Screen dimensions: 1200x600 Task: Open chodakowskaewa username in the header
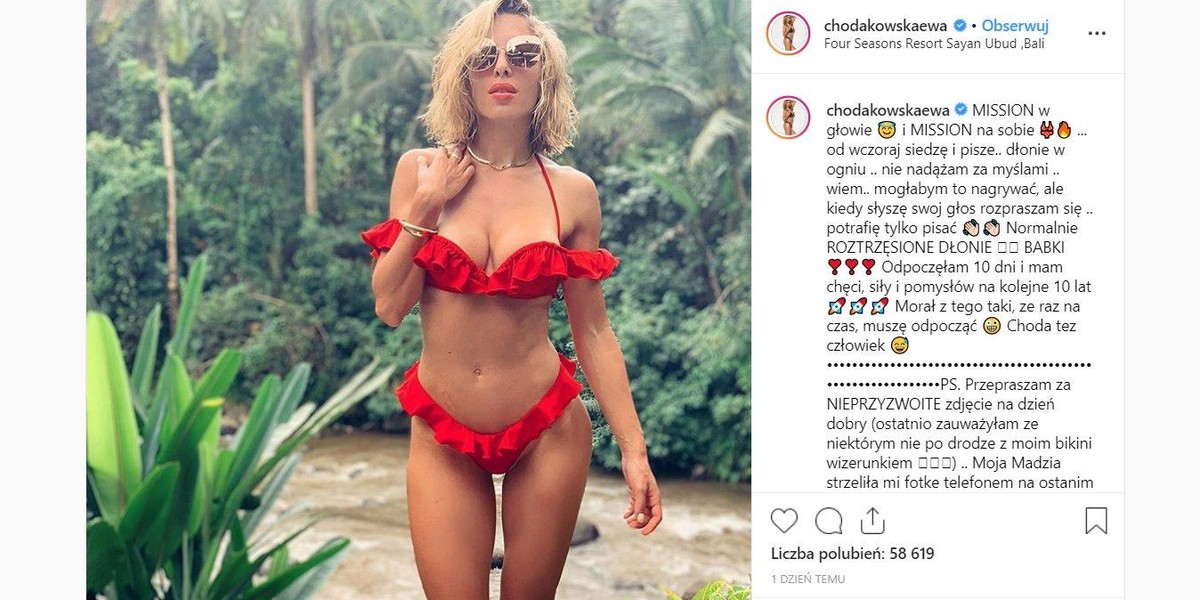click(x=887, y=25)
